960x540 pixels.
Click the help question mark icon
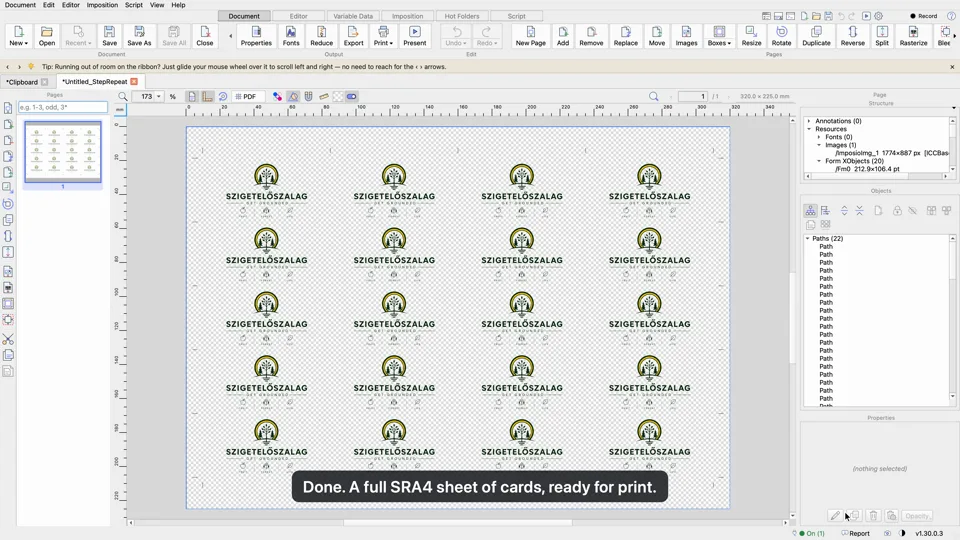coord(951,16)
